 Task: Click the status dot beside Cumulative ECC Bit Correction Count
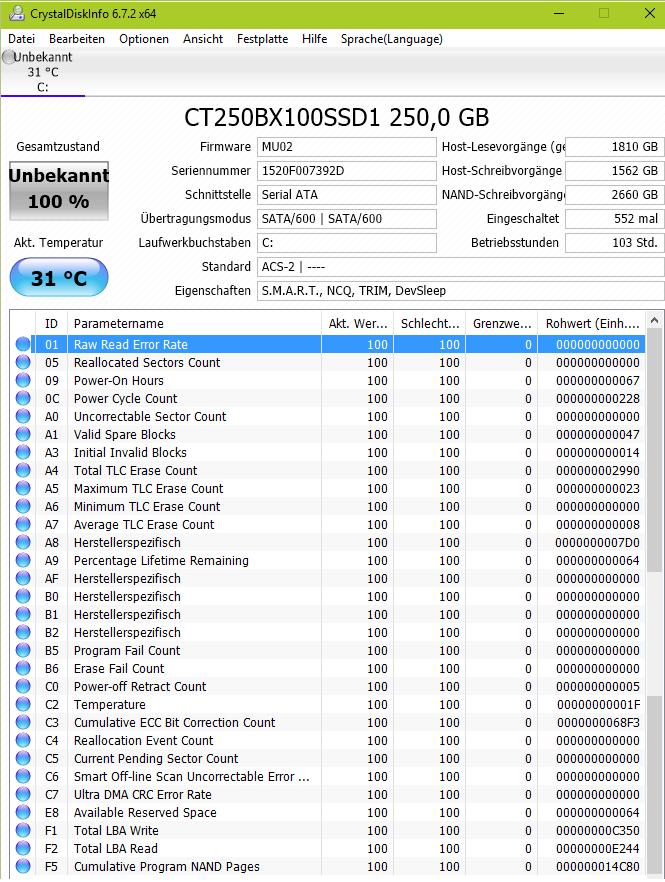coord(23,722)
